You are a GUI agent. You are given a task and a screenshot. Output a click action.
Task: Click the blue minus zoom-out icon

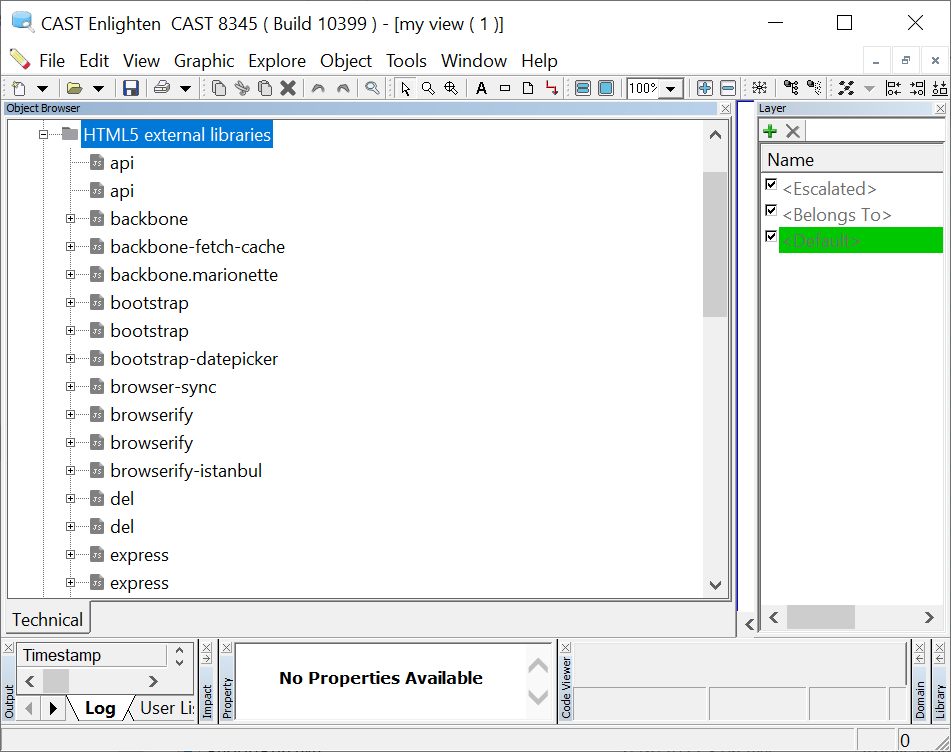(728, 88)
